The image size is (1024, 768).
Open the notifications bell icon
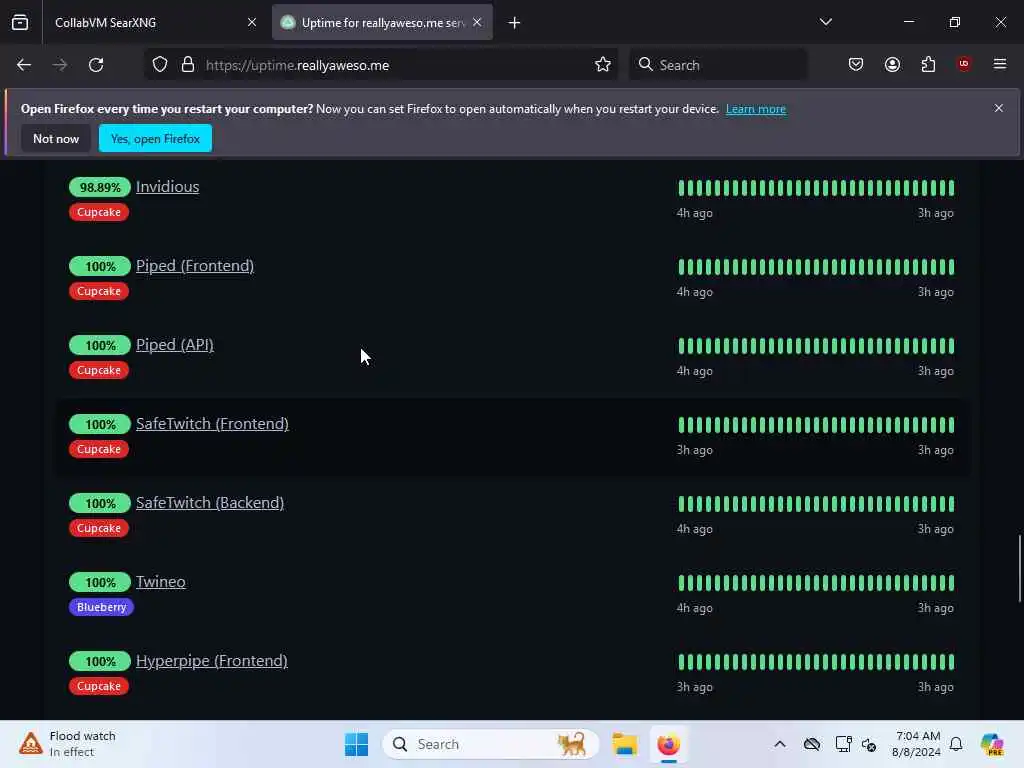coord(956,744)
